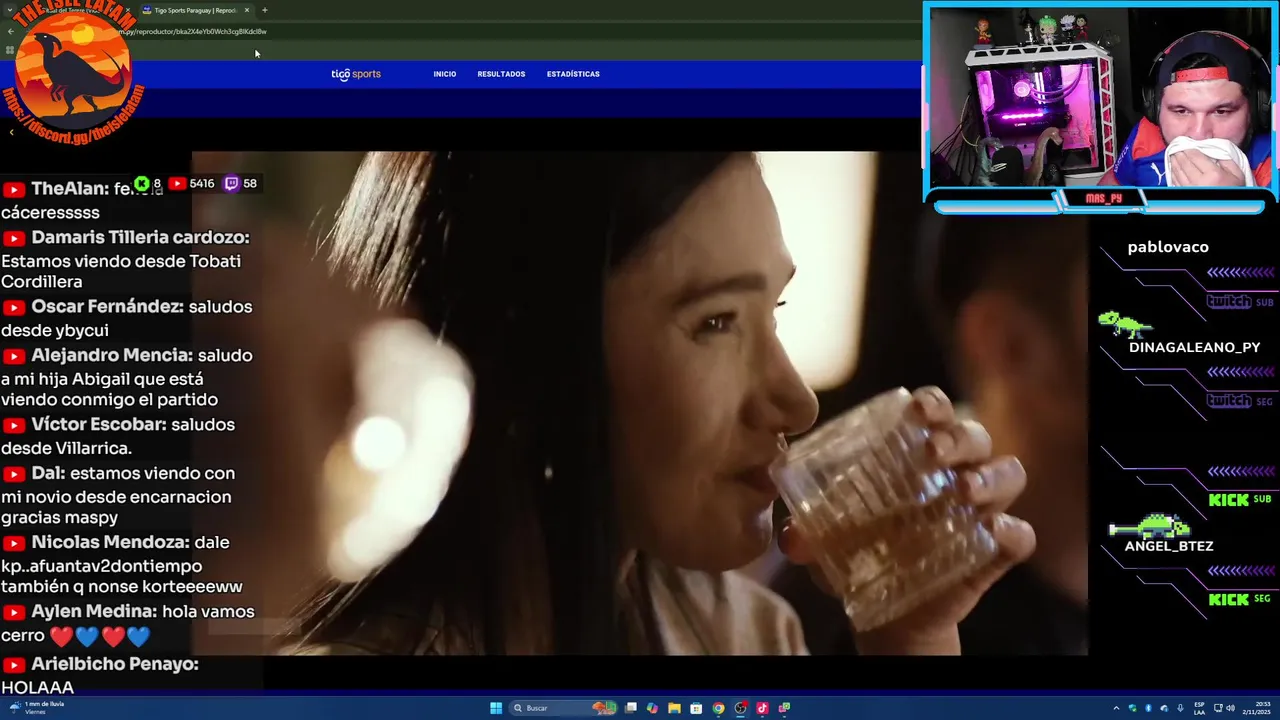
Task: Open File Explorer folder icon on taskbar
Action: 674,708
